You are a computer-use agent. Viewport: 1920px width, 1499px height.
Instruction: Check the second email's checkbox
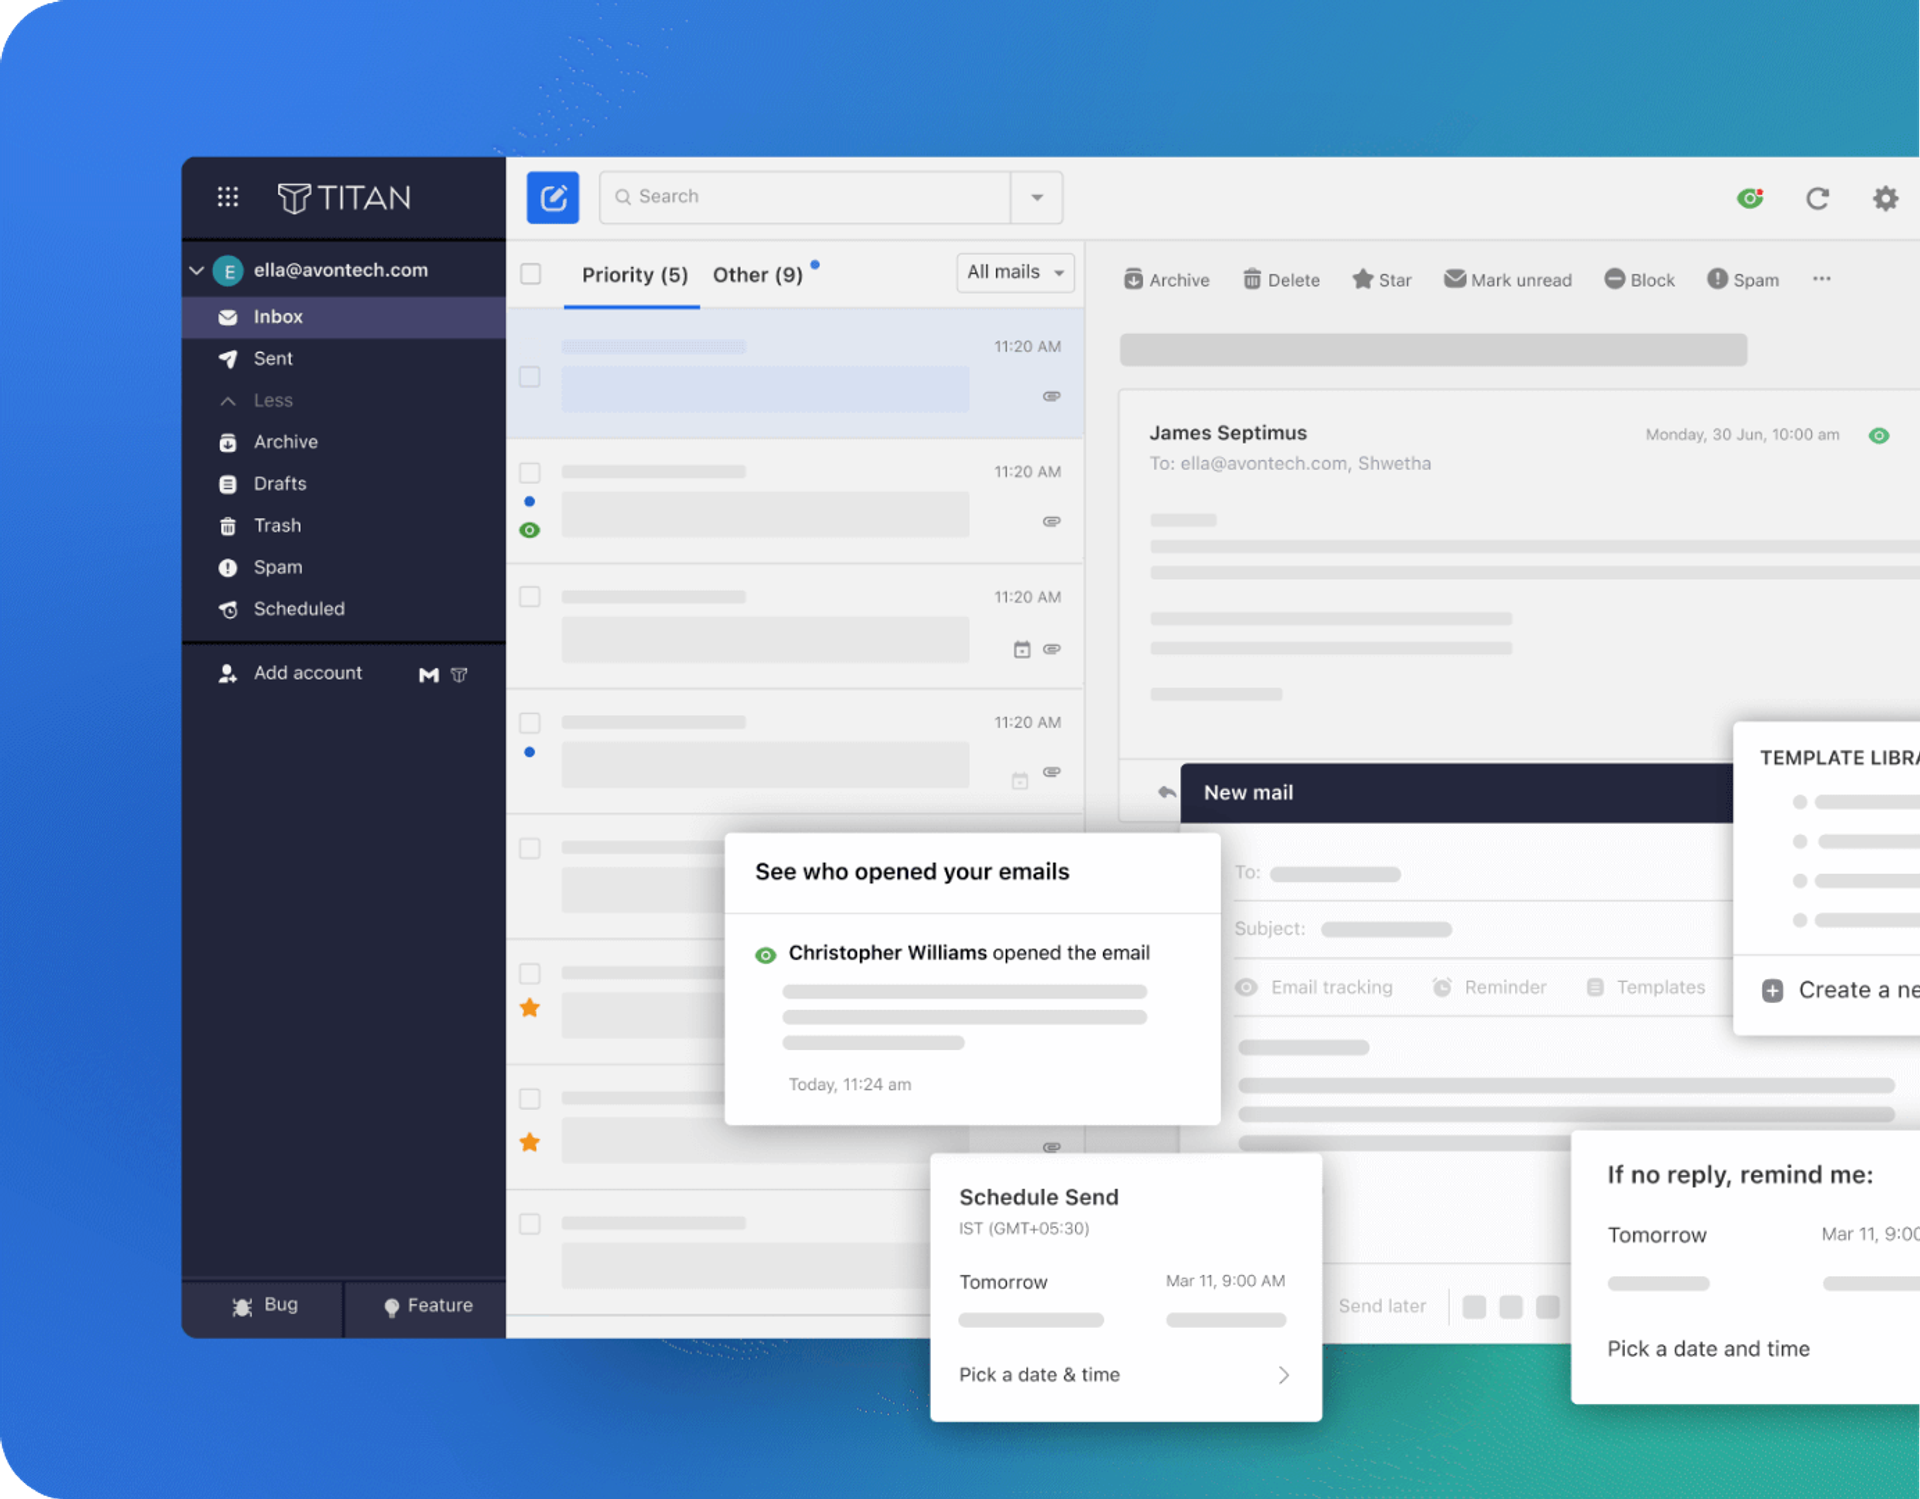(x=530, y=472)
